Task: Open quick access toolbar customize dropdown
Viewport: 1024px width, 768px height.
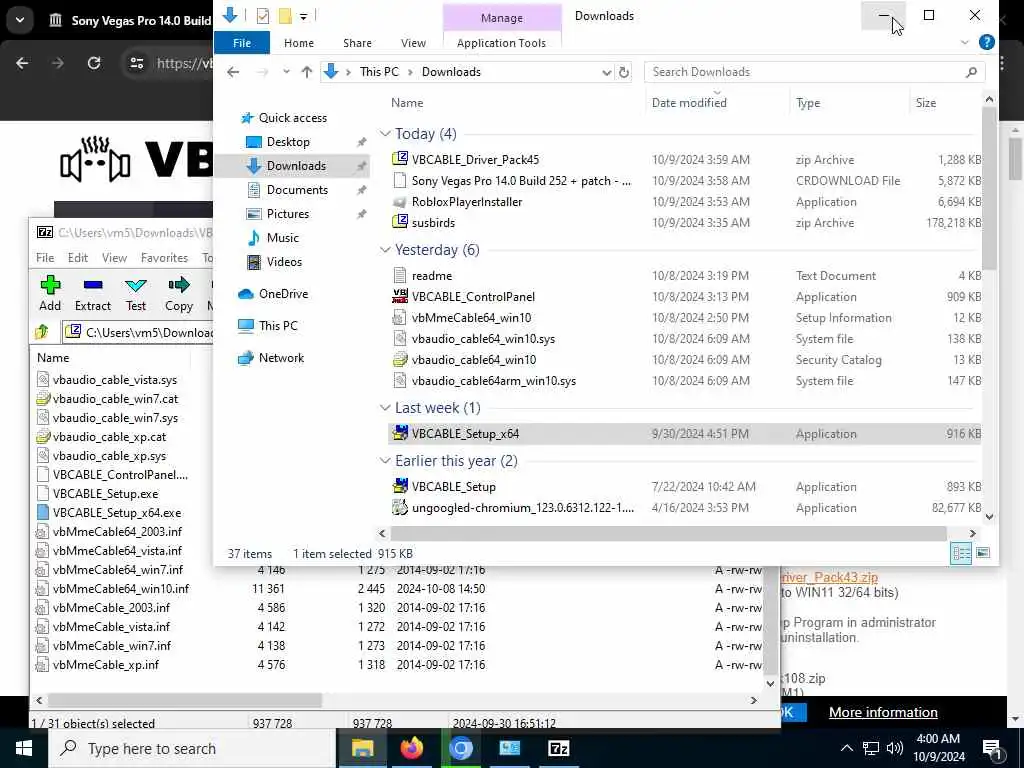Action: [304, 16]
